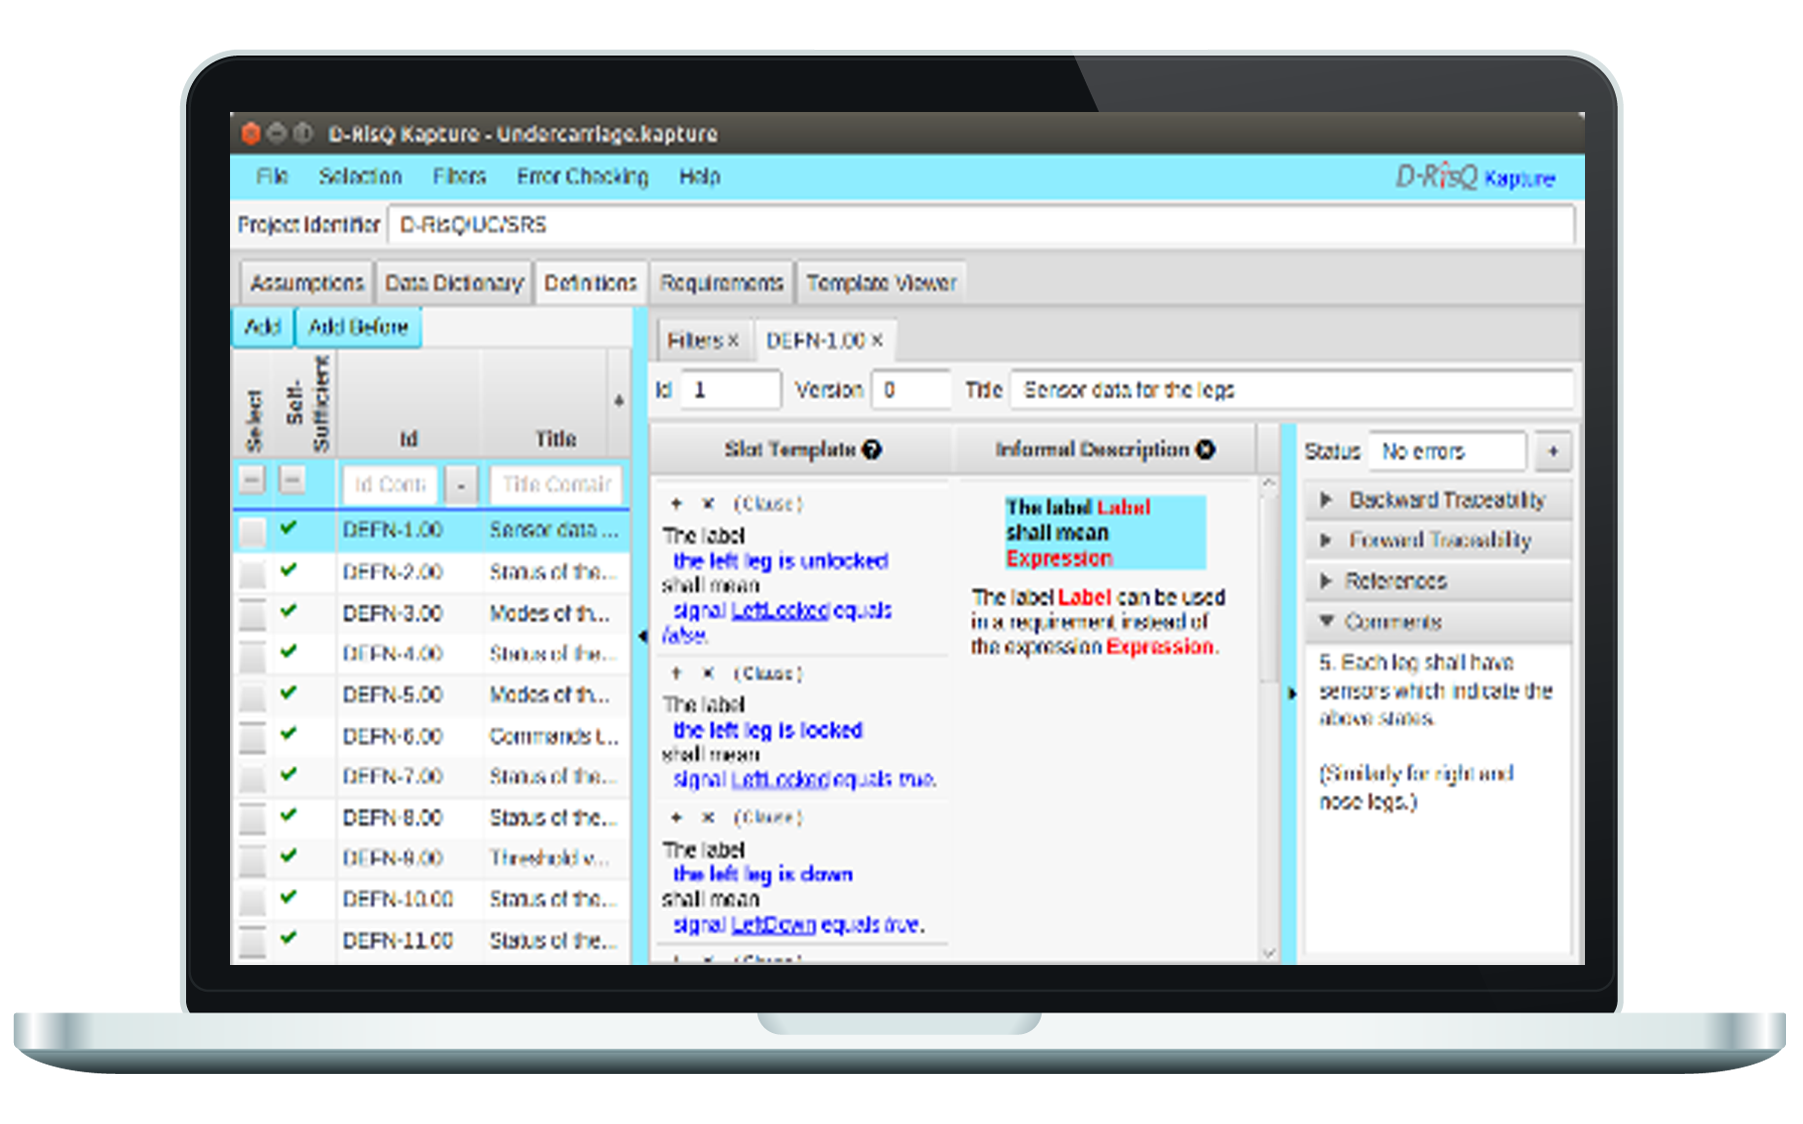Add a clause above 'the left leg is down'
Viewport: 1803px width, 1124px height.
coord(677,817)
